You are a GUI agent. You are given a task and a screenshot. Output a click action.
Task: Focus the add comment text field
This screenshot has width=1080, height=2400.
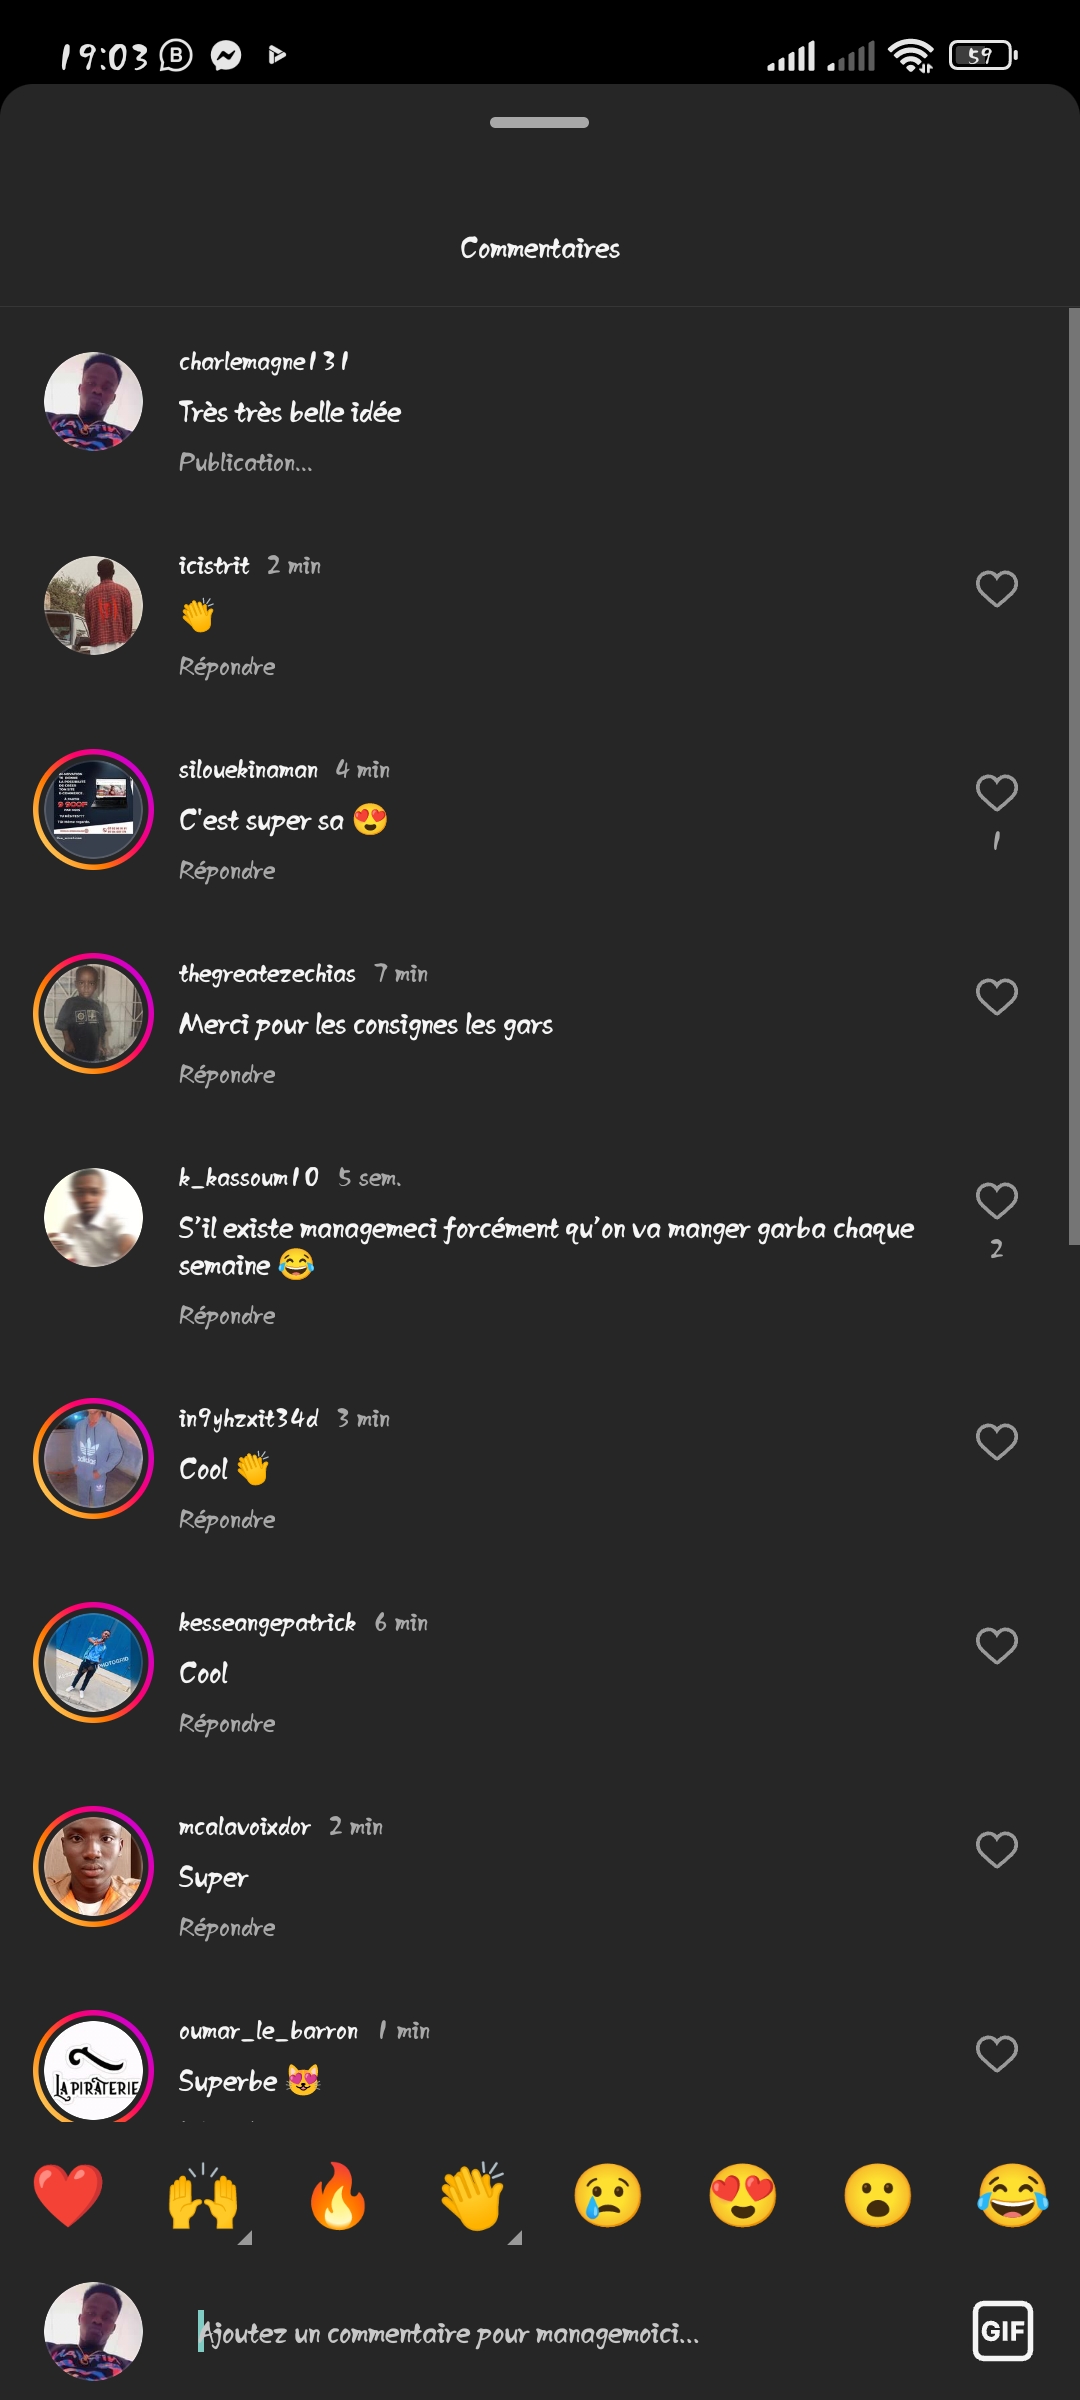(x=560, y=2333)
